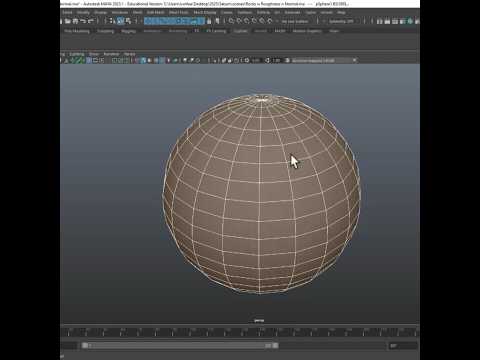This screenshot has height=360, width=480.
Task: Switch to the Rendering shelf tab
Action: click(178, 31)
